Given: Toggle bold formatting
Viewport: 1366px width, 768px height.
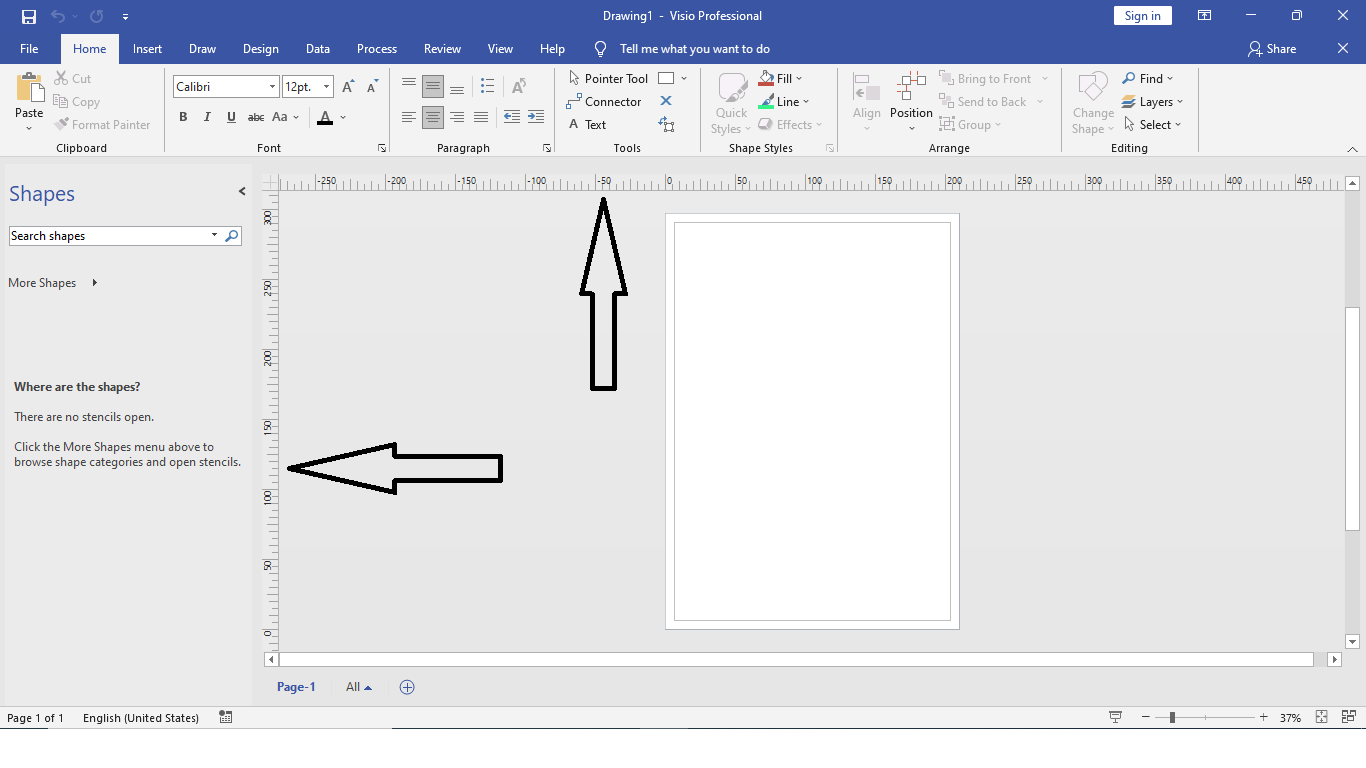Looking at the screenshot, I should 183,117.
